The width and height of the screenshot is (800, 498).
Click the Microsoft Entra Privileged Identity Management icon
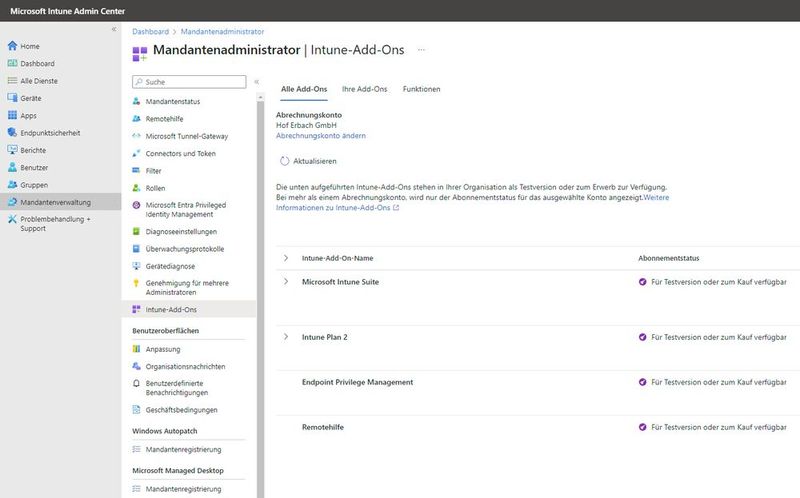coord(136,205)
